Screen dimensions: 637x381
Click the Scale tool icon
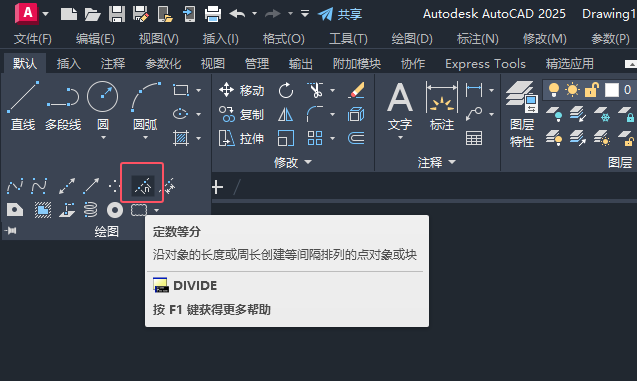[x=286, y=139]
